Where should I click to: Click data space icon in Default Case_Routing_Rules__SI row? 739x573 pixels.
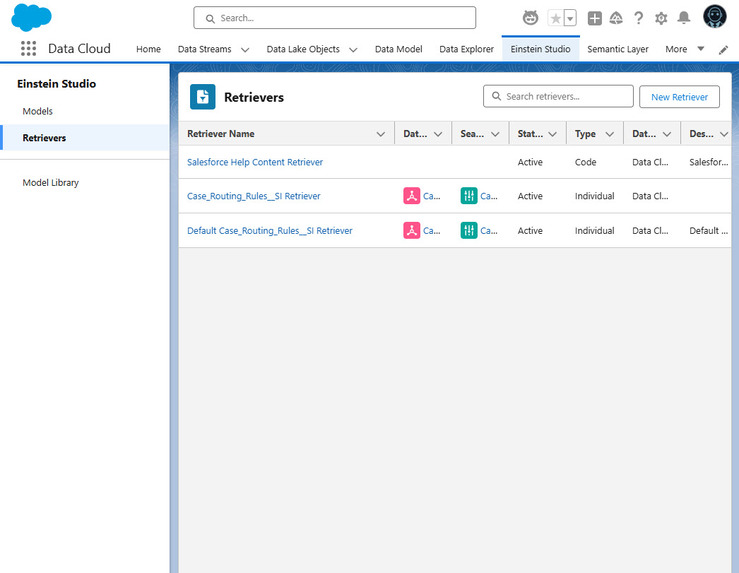(411, 230)
